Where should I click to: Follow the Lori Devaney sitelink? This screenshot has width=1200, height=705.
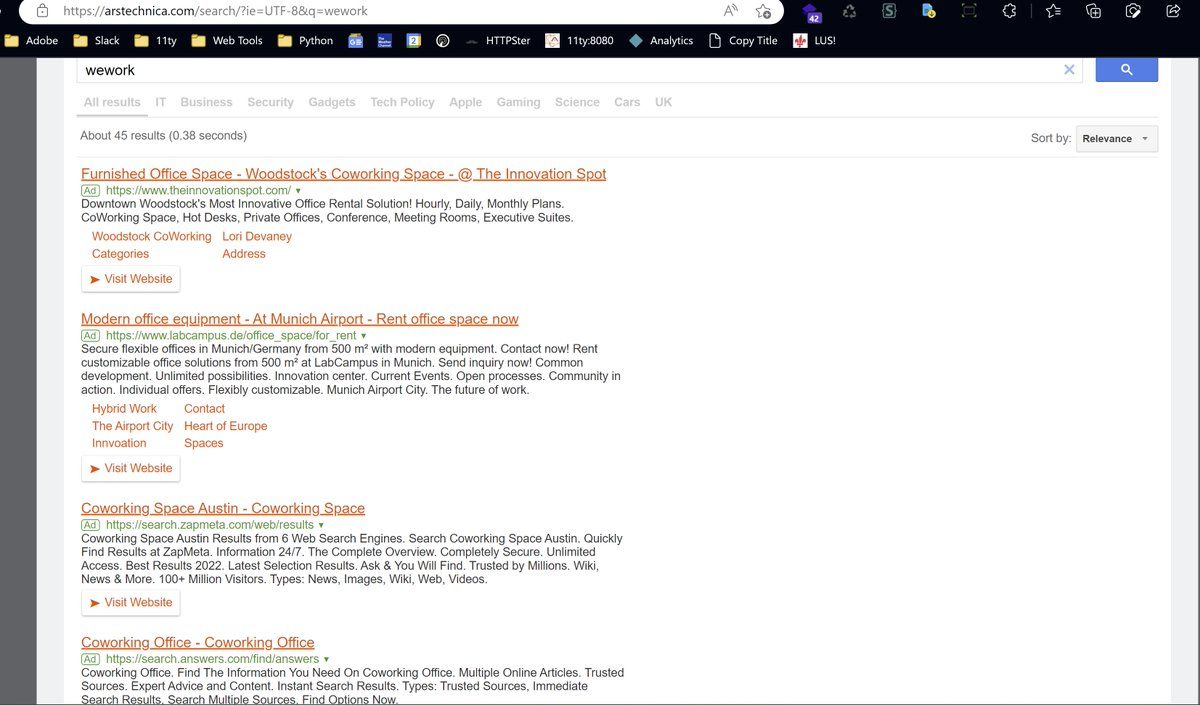pyautogui.click(x=257, y=237)
